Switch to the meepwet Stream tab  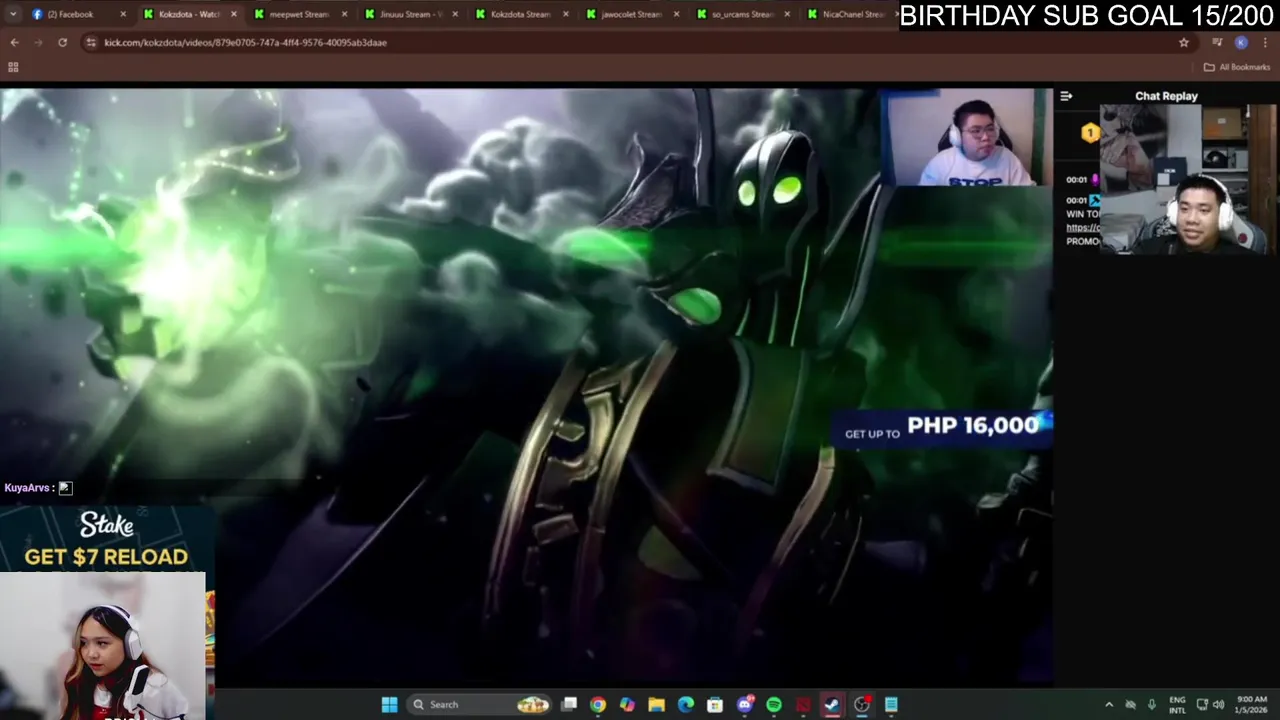coord(298,14)
